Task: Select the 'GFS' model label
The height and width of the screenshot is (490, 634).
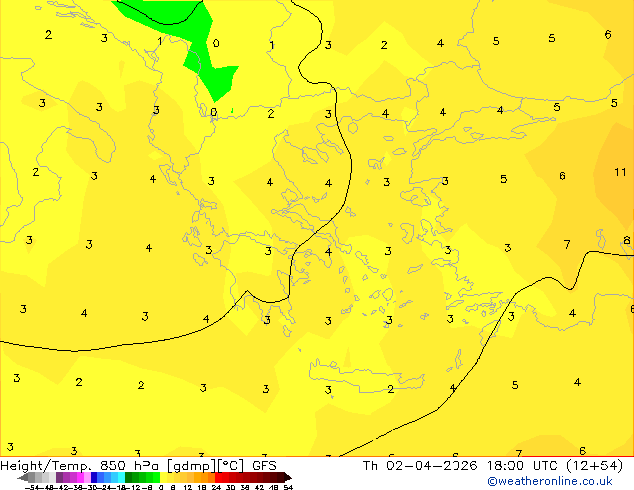Action: (264, 466)
